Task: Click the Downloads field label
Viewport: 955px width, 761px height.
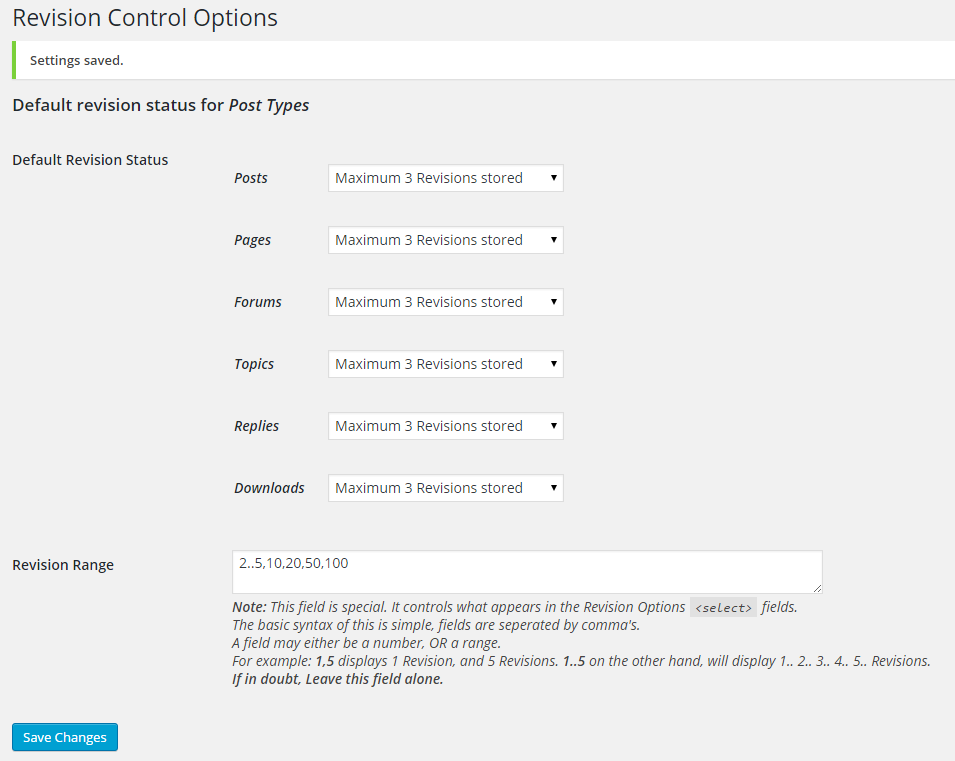Action: [x=269, y=488]
